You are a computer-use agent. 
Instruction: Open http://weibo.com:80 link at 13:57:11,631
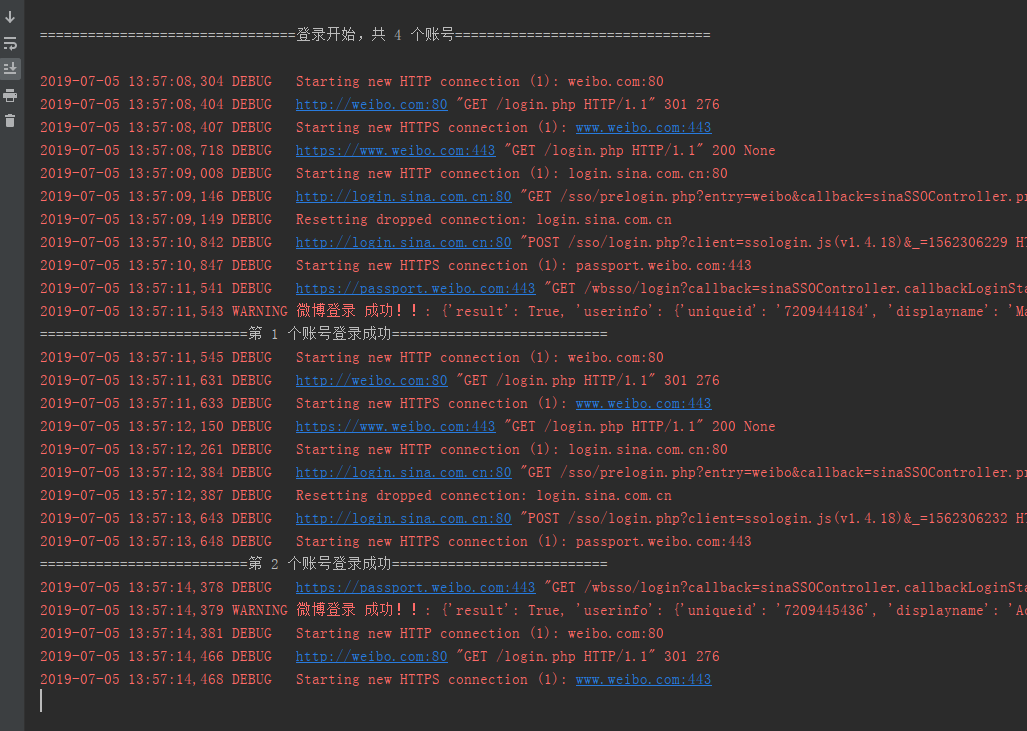[371, 381]
